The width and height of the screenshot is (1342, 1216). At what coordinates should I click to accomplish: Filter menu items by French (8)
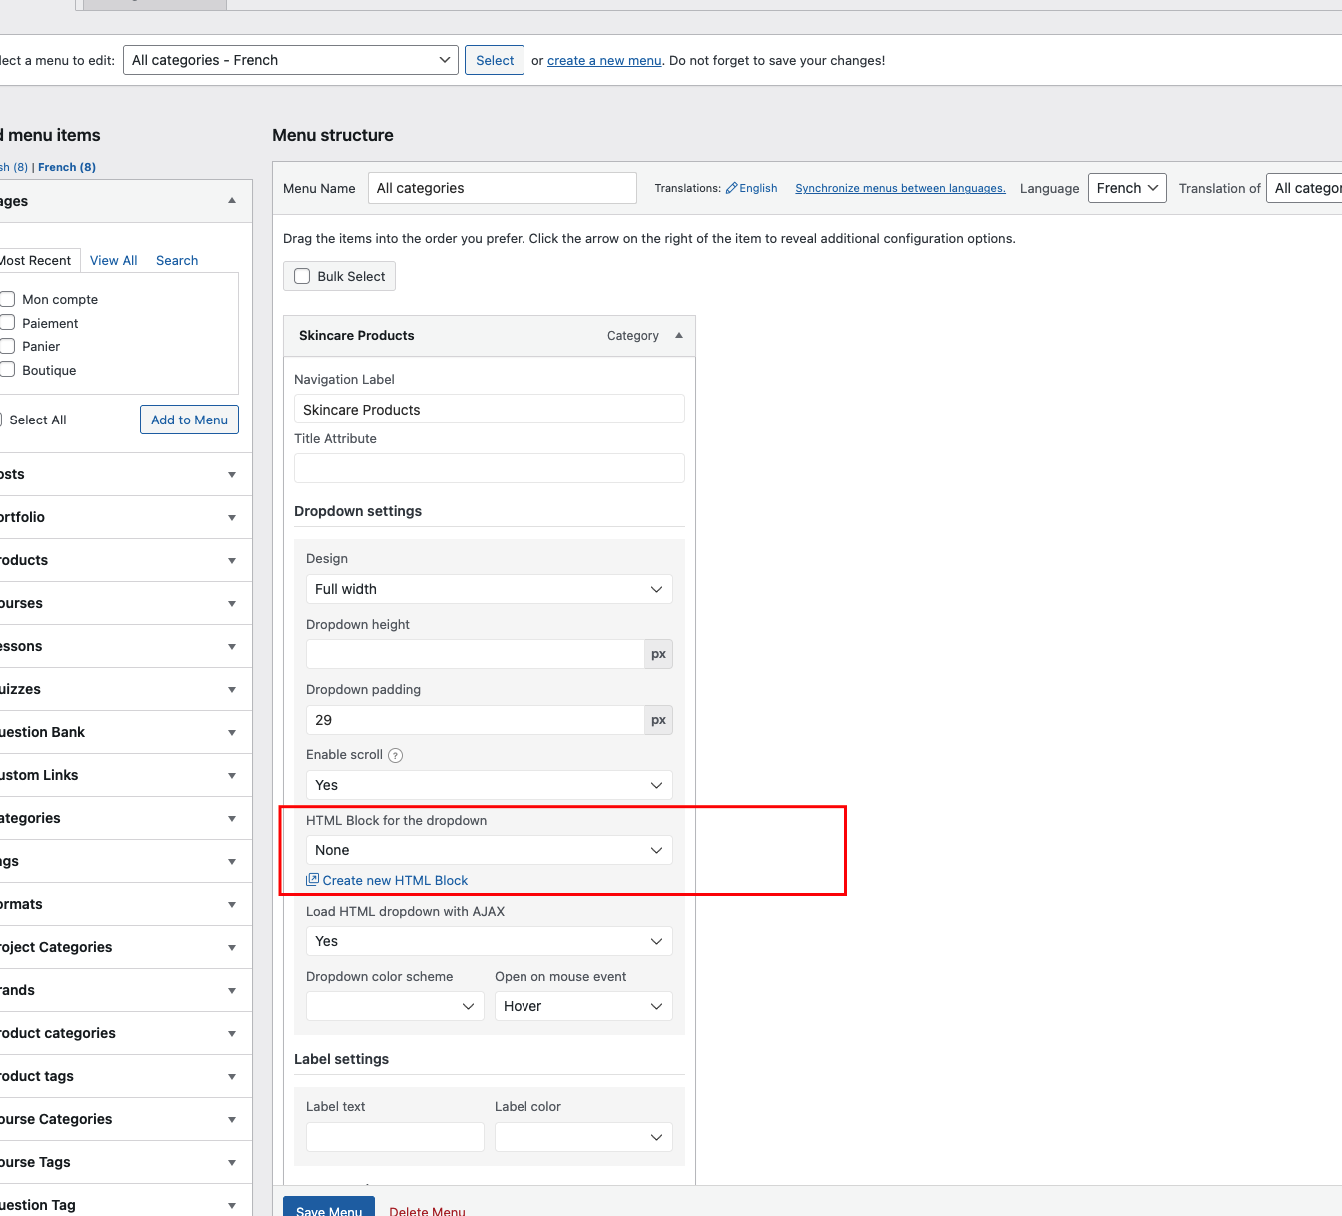pos(67,167)
